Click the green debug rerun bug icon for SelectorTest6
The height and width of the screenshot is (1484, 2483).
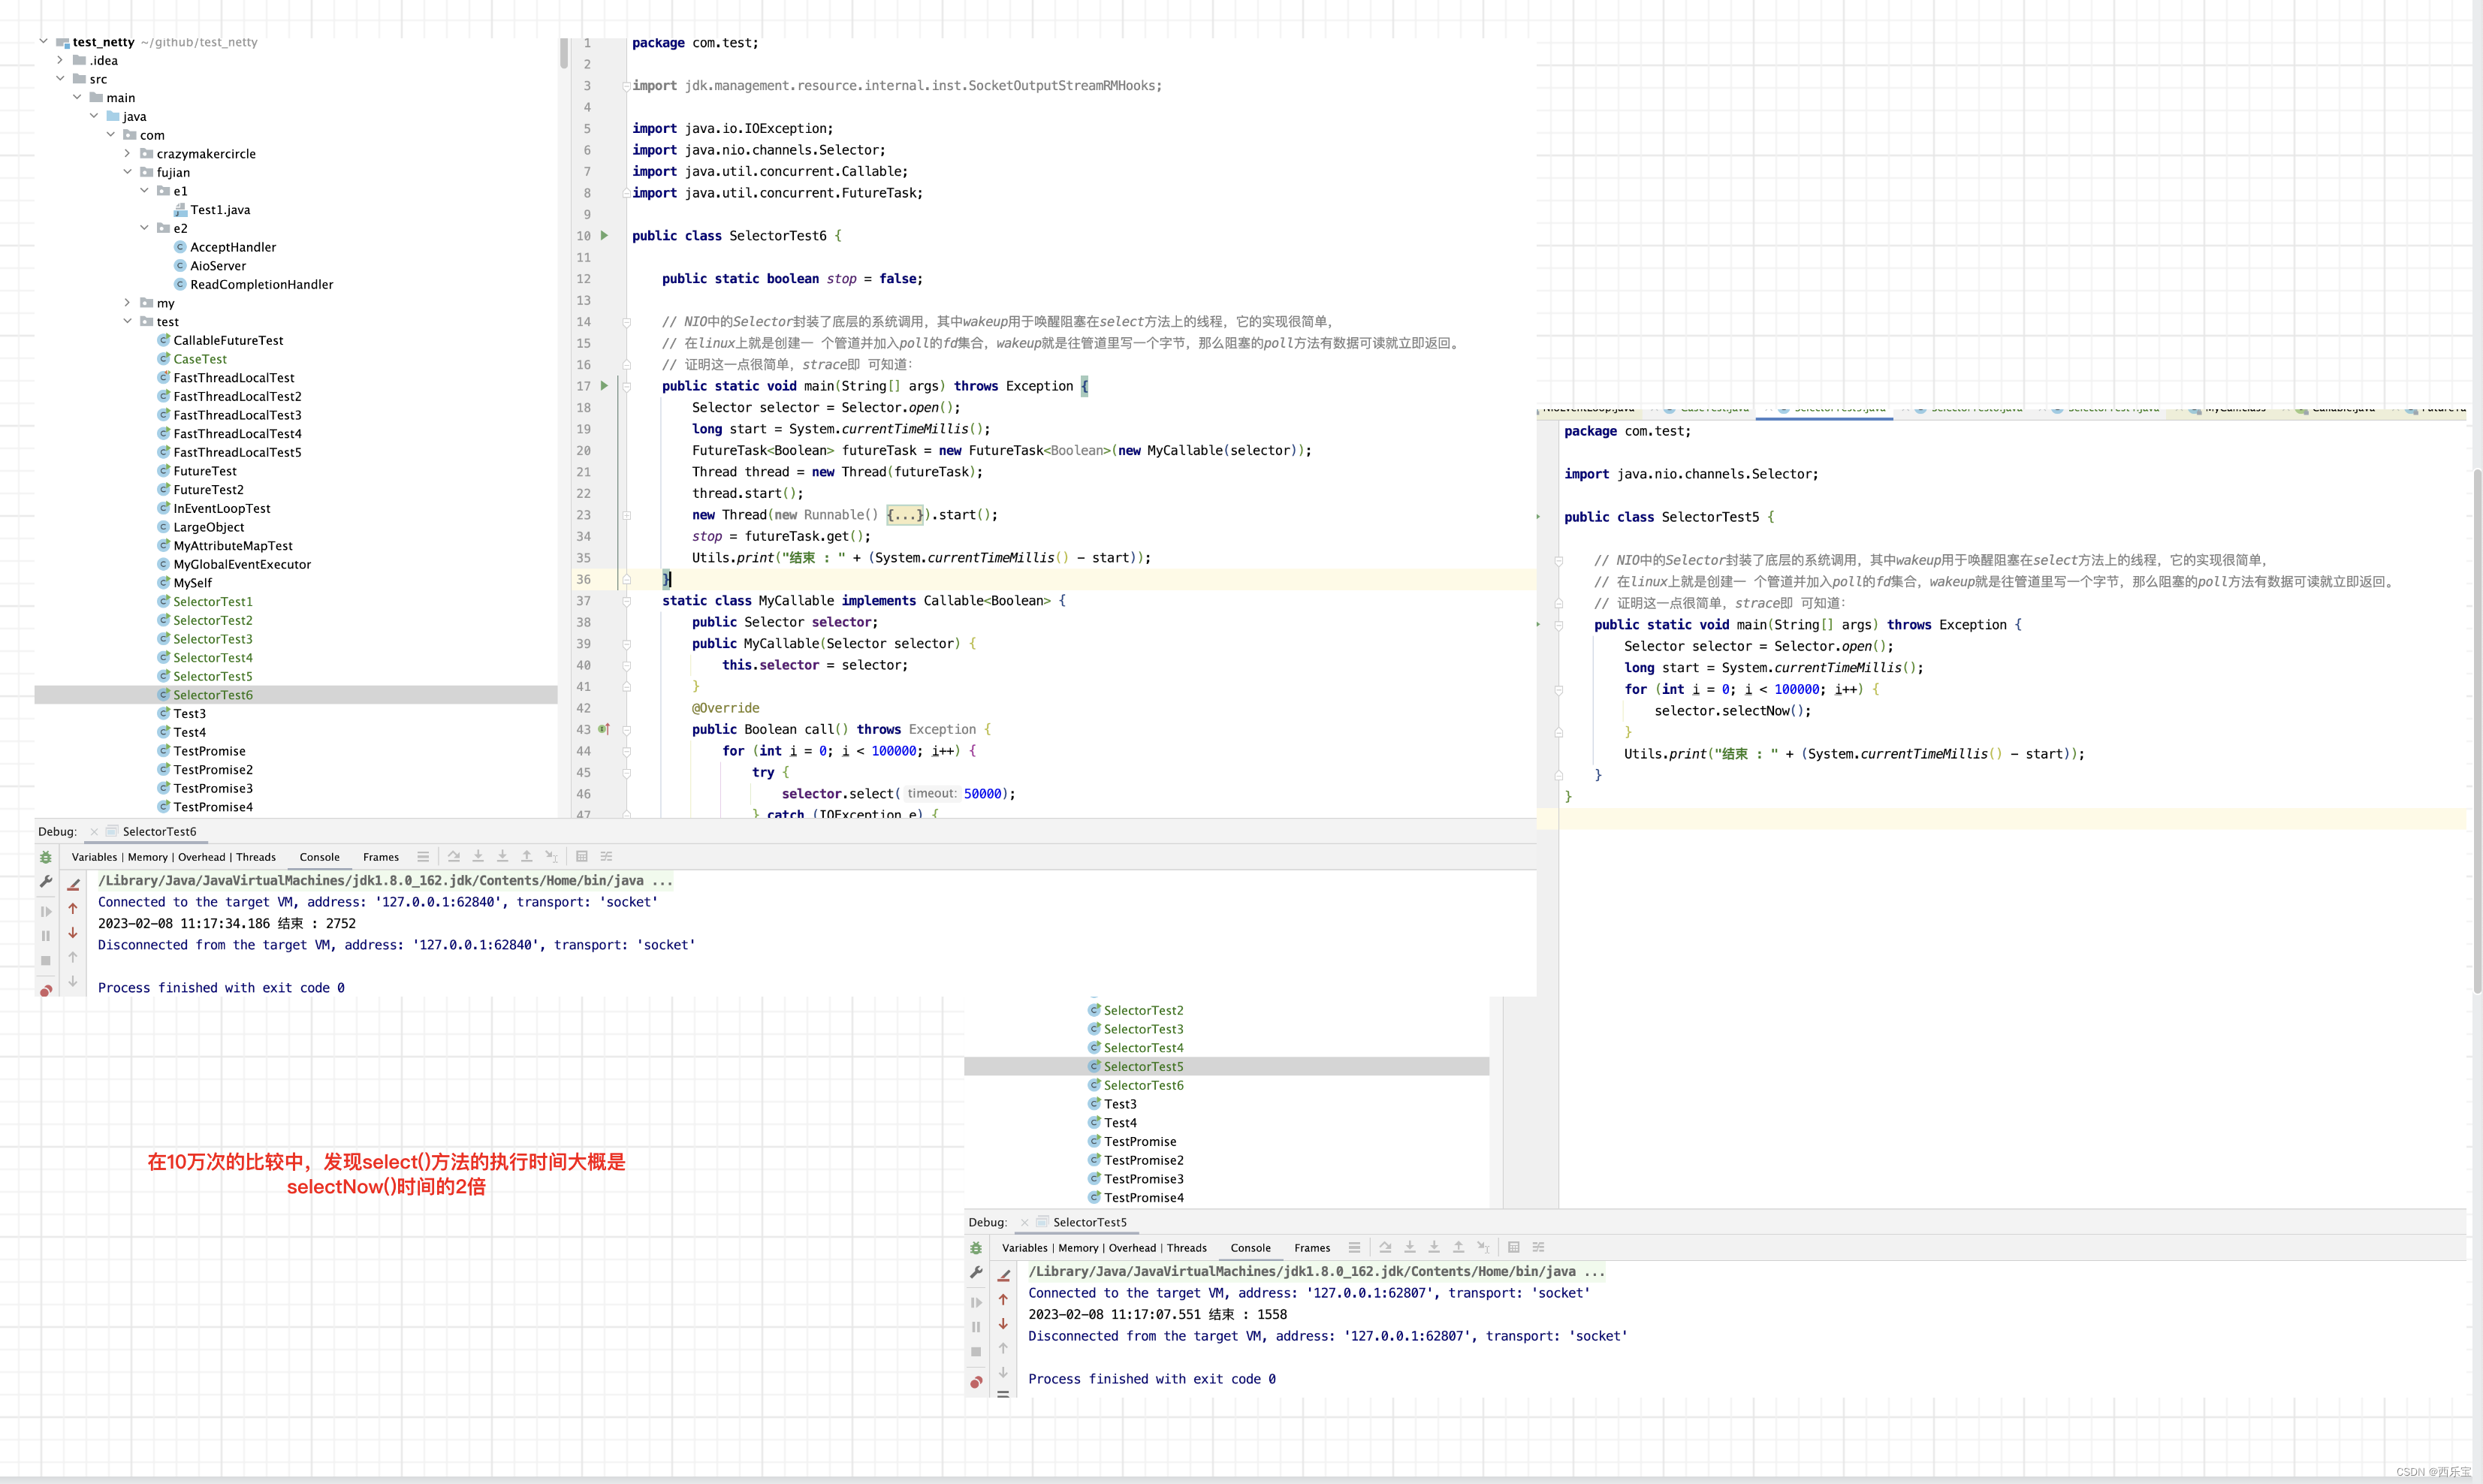pyautogui.click(x=46, y=858)
